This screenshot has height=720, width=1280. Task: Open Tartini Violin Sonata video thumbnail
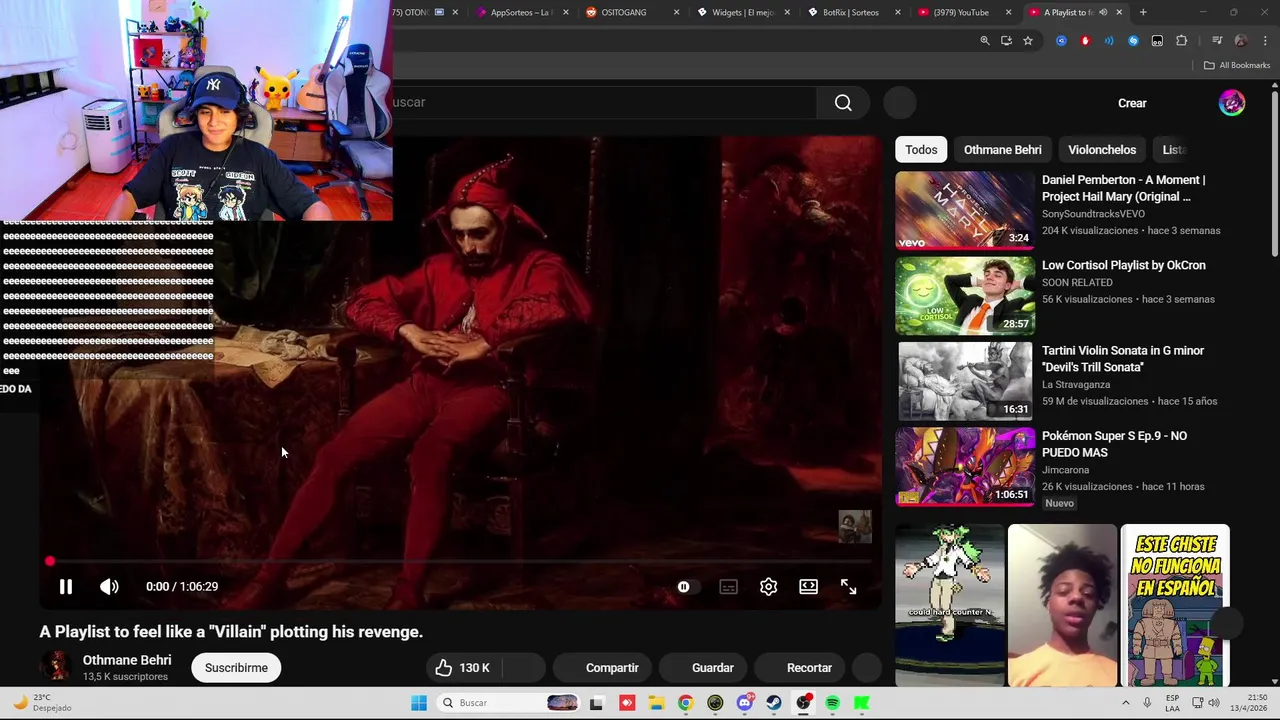tap(964, 381)
